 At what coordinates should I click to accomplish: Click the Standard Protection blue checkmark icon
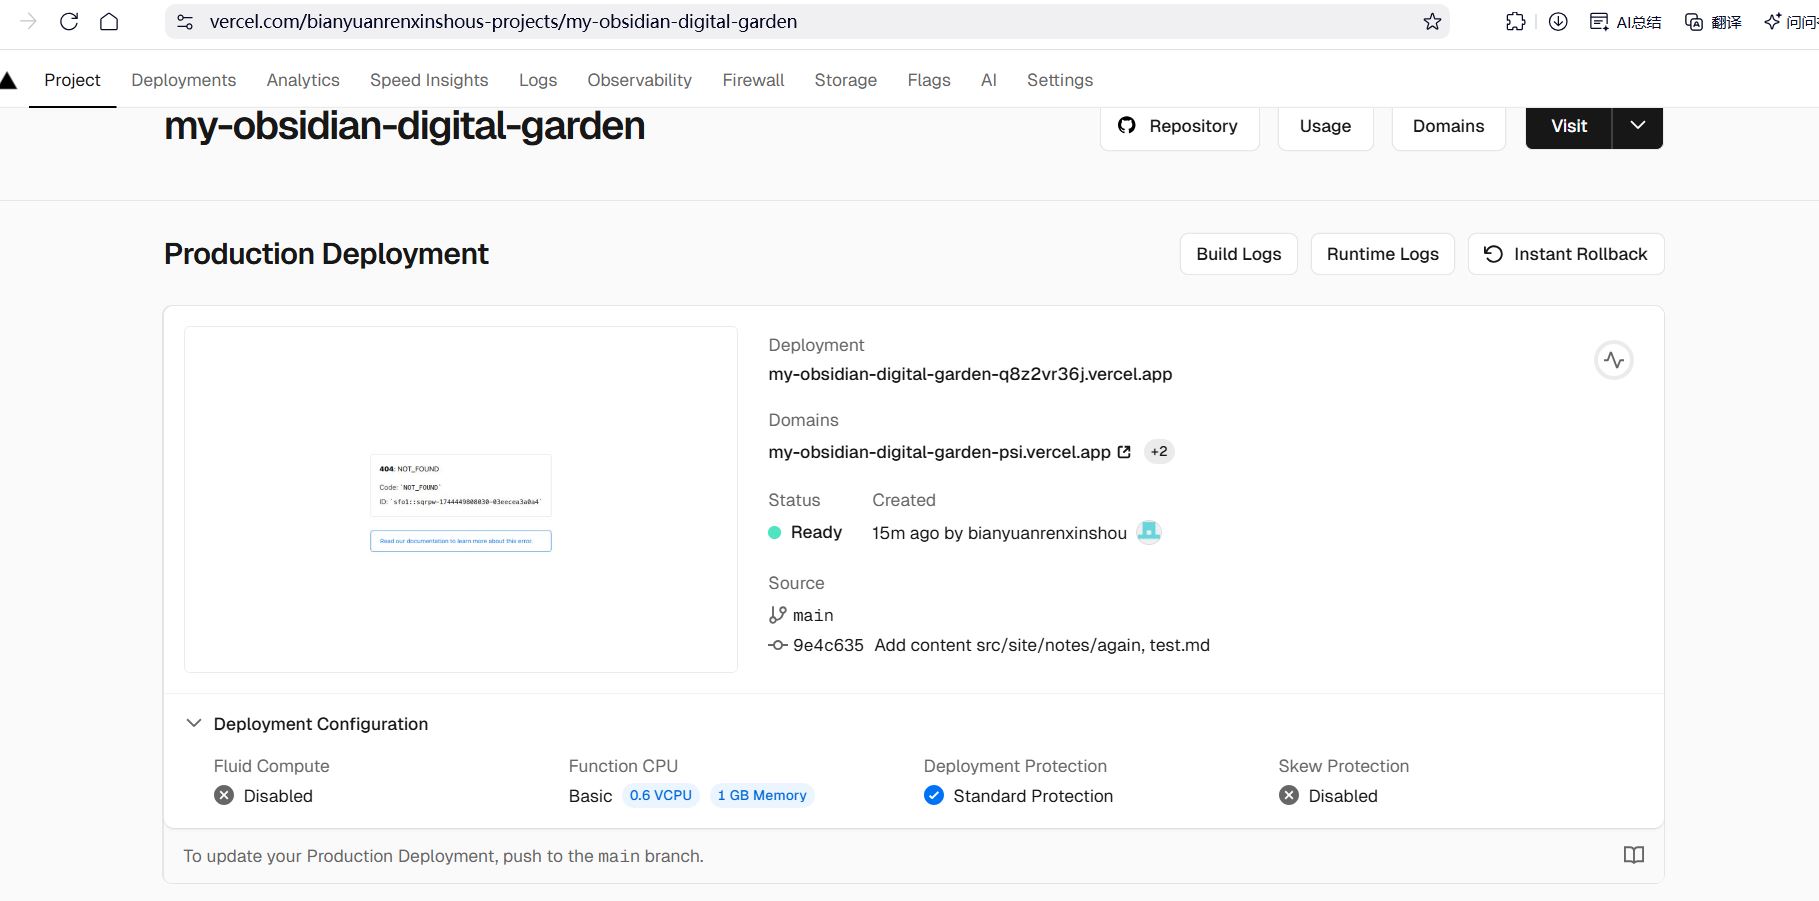934,795
